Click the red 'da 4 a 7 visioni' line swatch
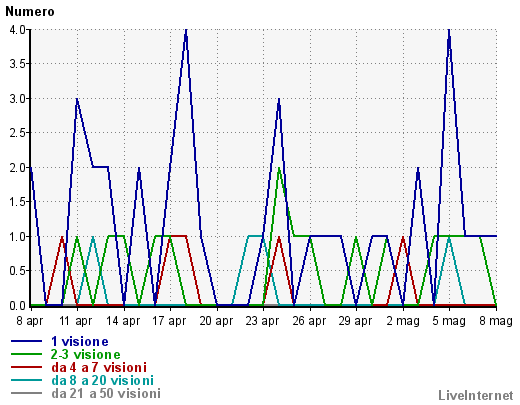 coord(27,367)
